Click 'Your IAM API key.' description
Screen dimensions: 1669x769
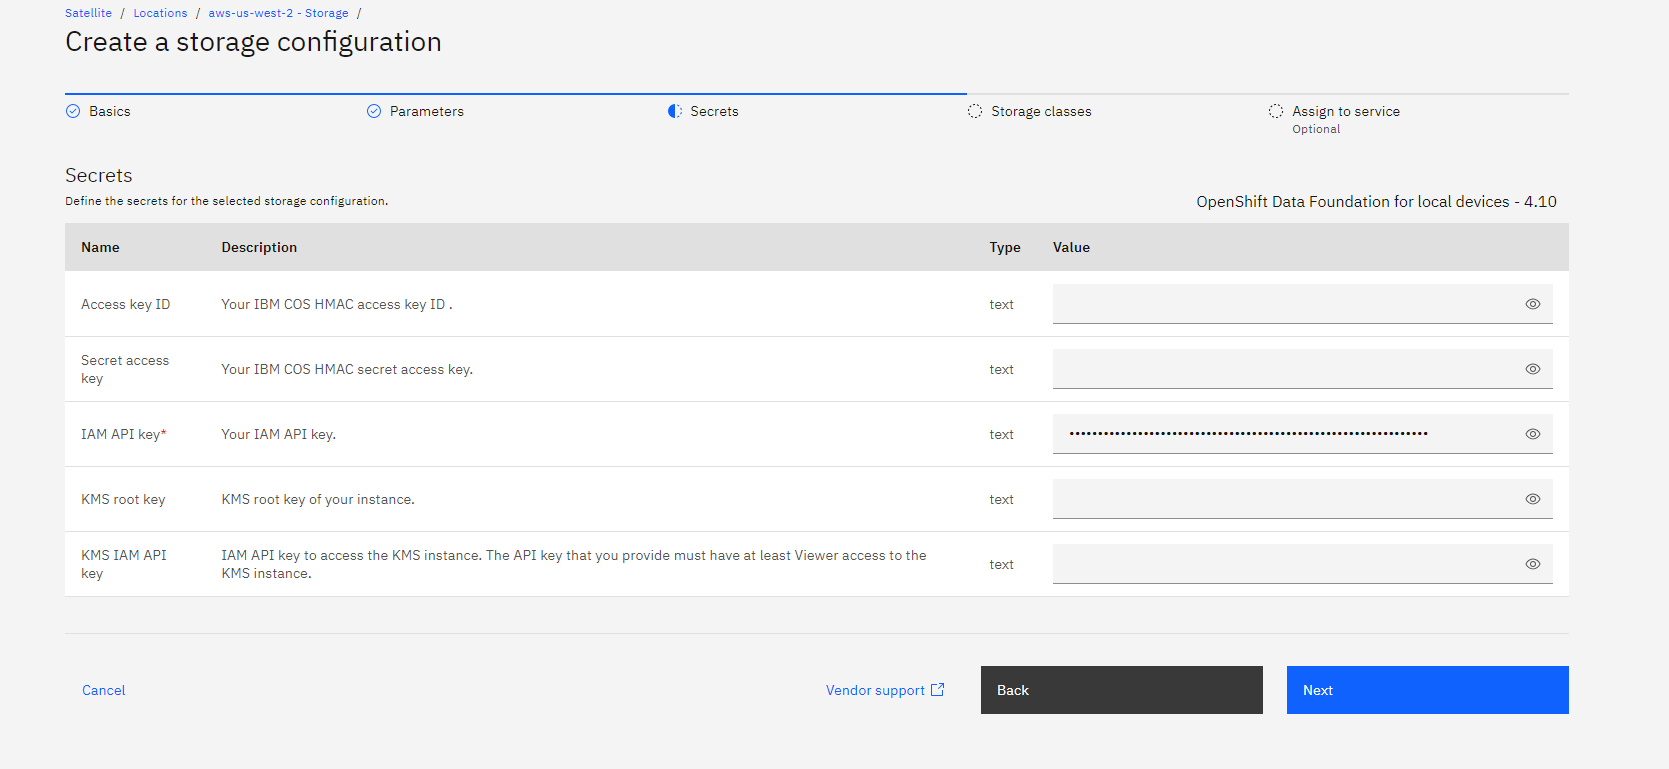279,434
